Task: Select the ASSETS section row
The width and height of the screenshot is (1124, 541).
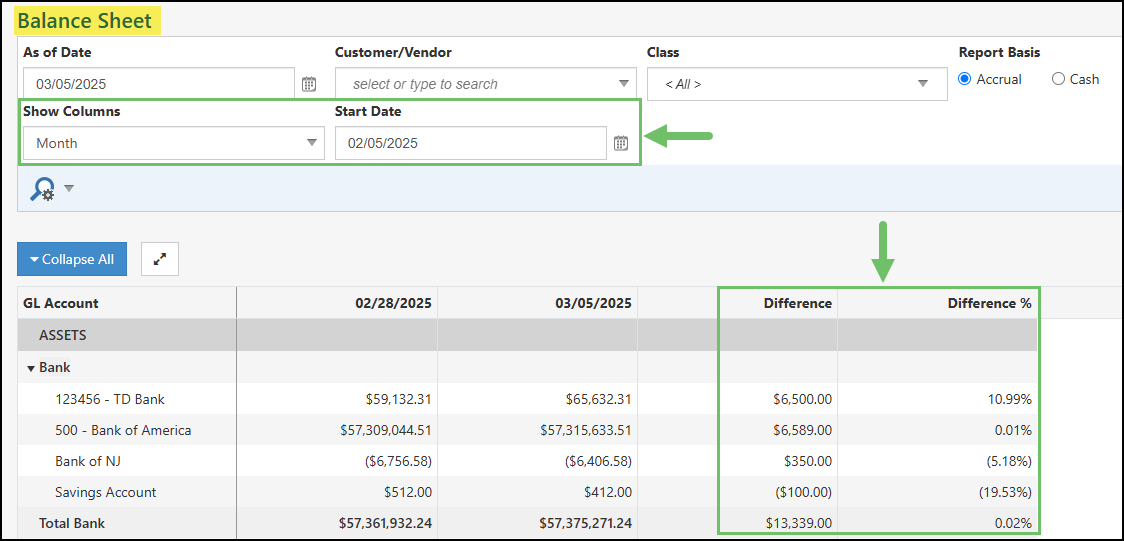Action: click(527, 335)
